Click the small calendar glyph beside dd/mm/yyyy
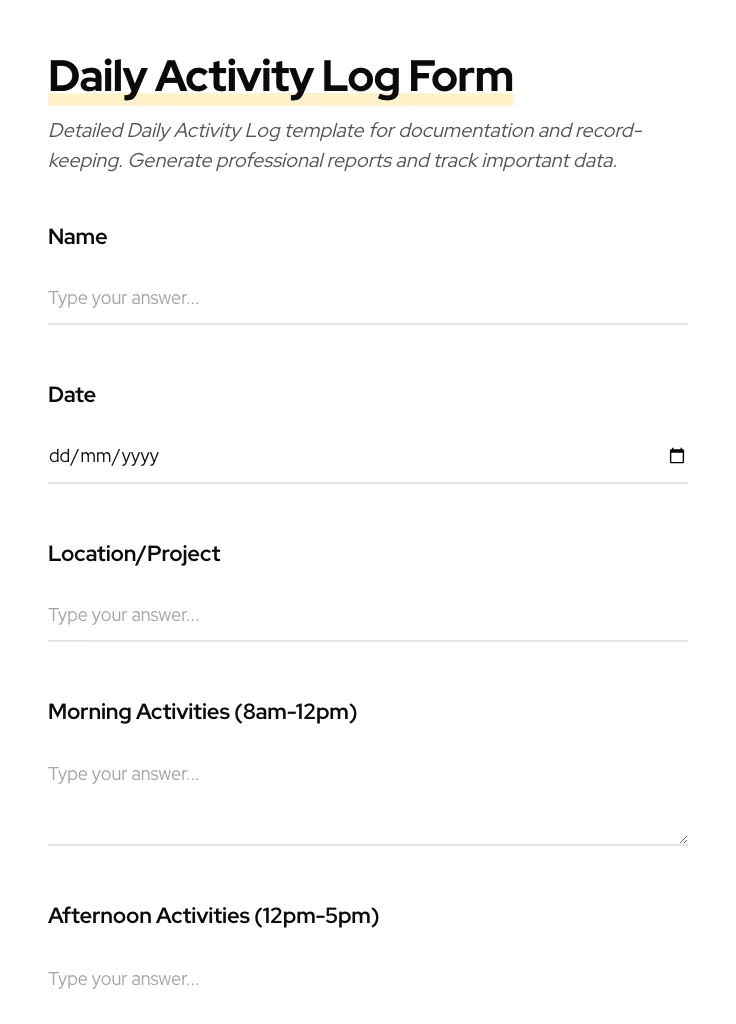The image size is (736, 1024). tap(677, 456)
